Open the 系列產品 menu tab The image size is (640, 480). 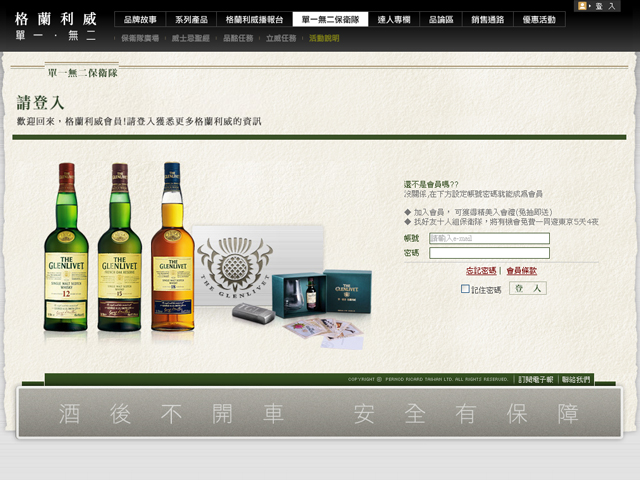(x=191, y=19)
